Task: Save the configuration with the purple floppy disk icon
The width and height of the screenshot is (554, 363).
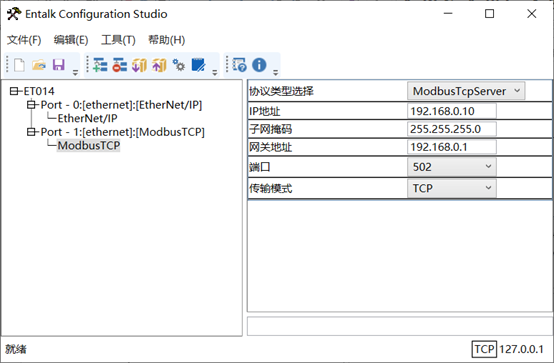Action: click(x=59, y=65)
